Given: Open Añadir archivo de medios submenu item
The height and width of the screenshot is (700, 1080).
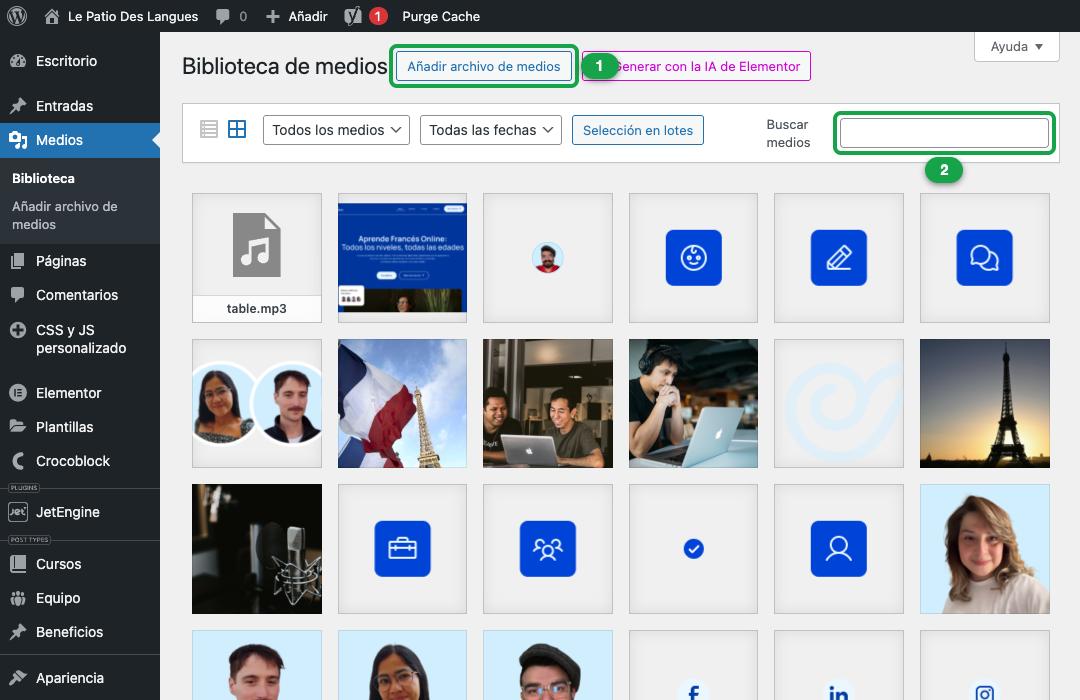Looking at the screenshot, I should coord(65,215).
